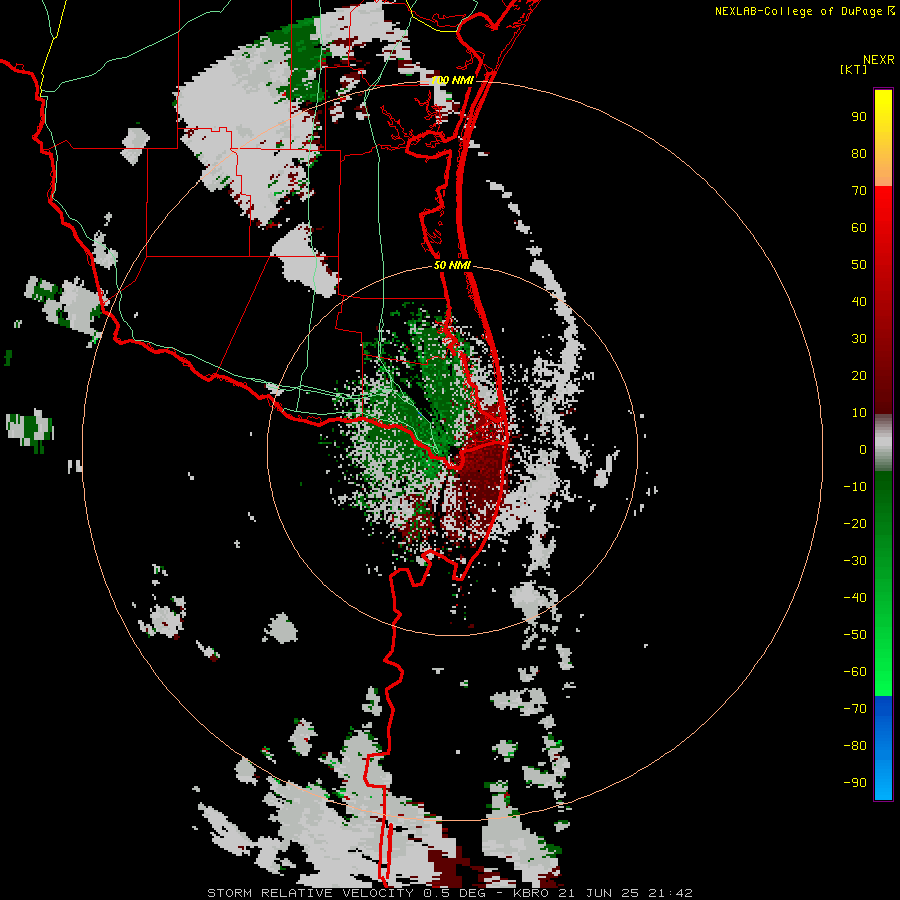Click the 70 value on velocity scale

pos(859,191)
